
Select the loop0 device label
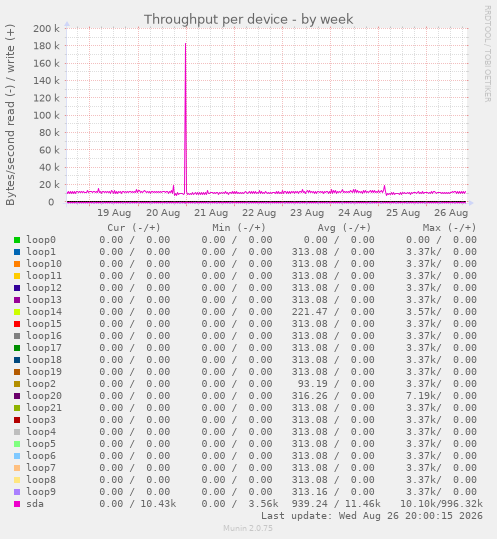coord(41,240)
